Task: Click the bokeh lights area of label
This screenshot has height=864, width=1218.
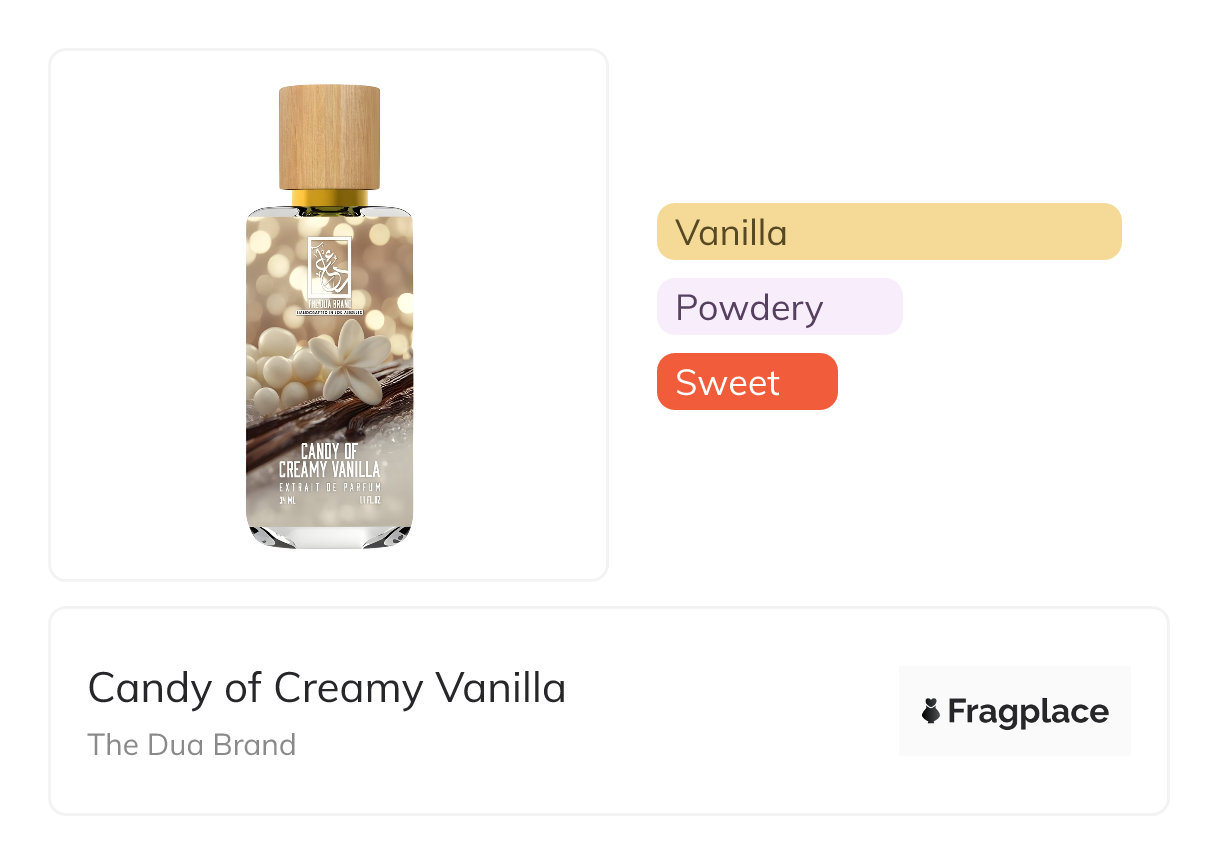Action: click(380, 260)
